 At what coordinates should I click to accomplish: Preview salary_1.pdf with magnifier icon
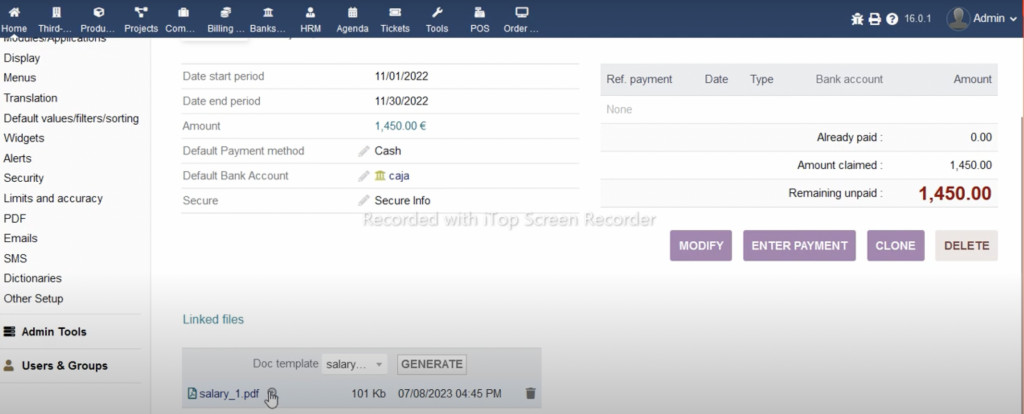pyautogui.click(x=272, y=393)
